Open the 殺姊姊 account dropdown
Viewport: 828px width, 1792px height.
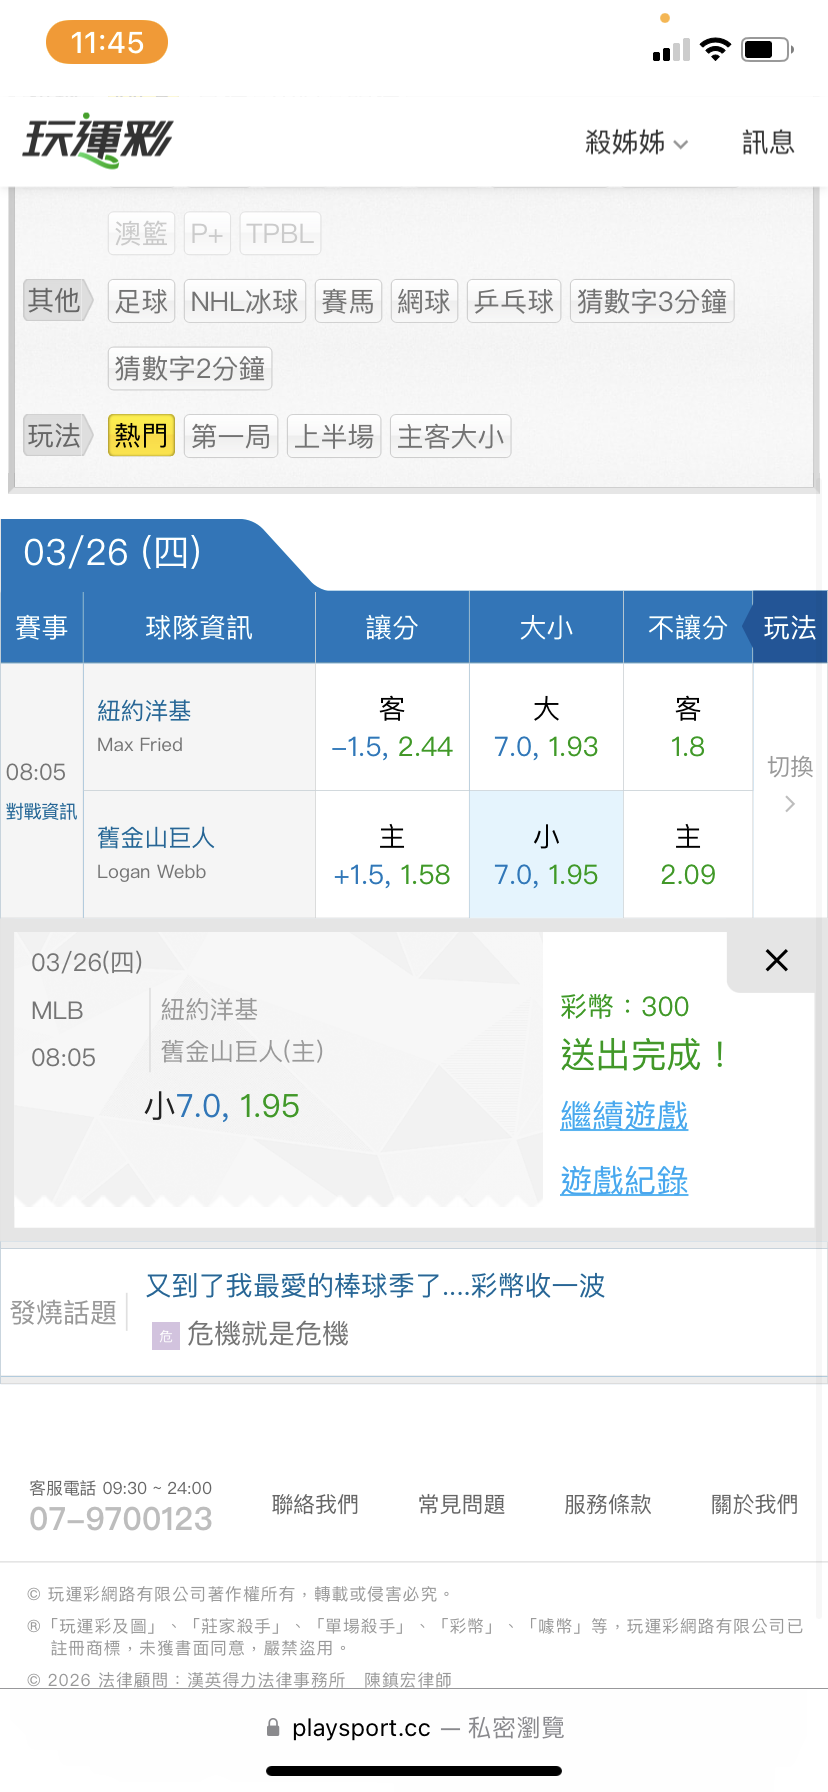click(636, 143)
